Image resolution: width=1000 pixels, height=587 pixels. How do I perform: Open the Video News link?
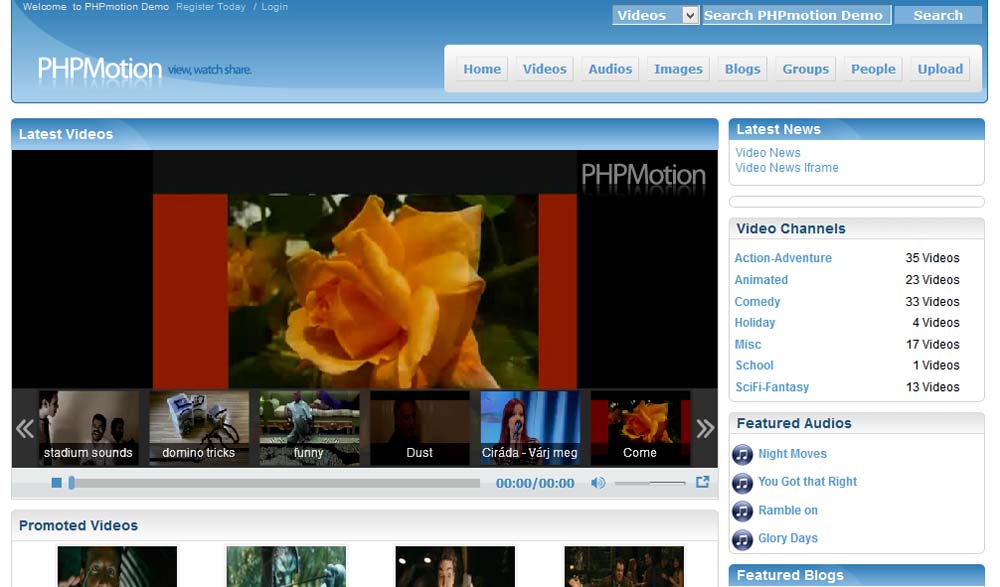(768, 152)
